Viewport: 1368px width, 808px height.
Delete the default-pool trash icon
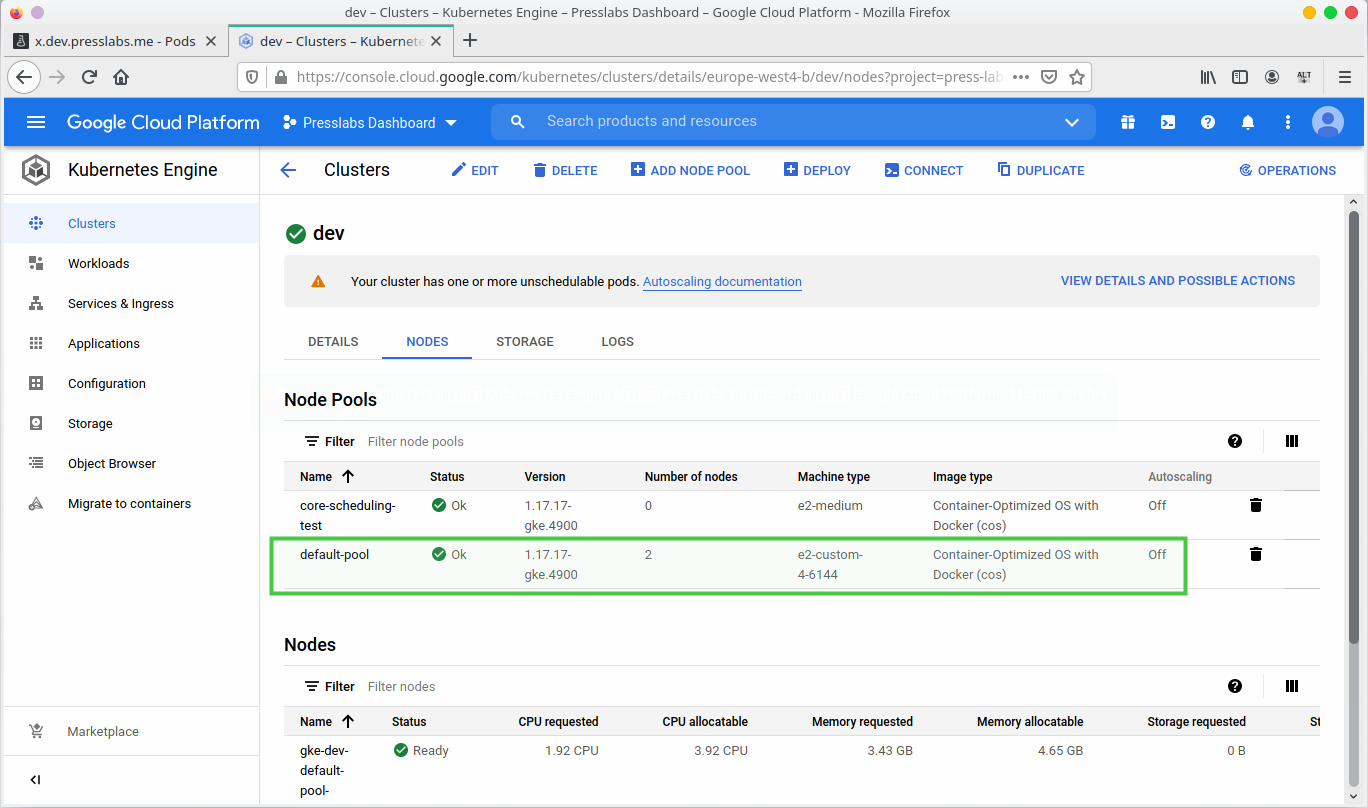pos(1256,554)
